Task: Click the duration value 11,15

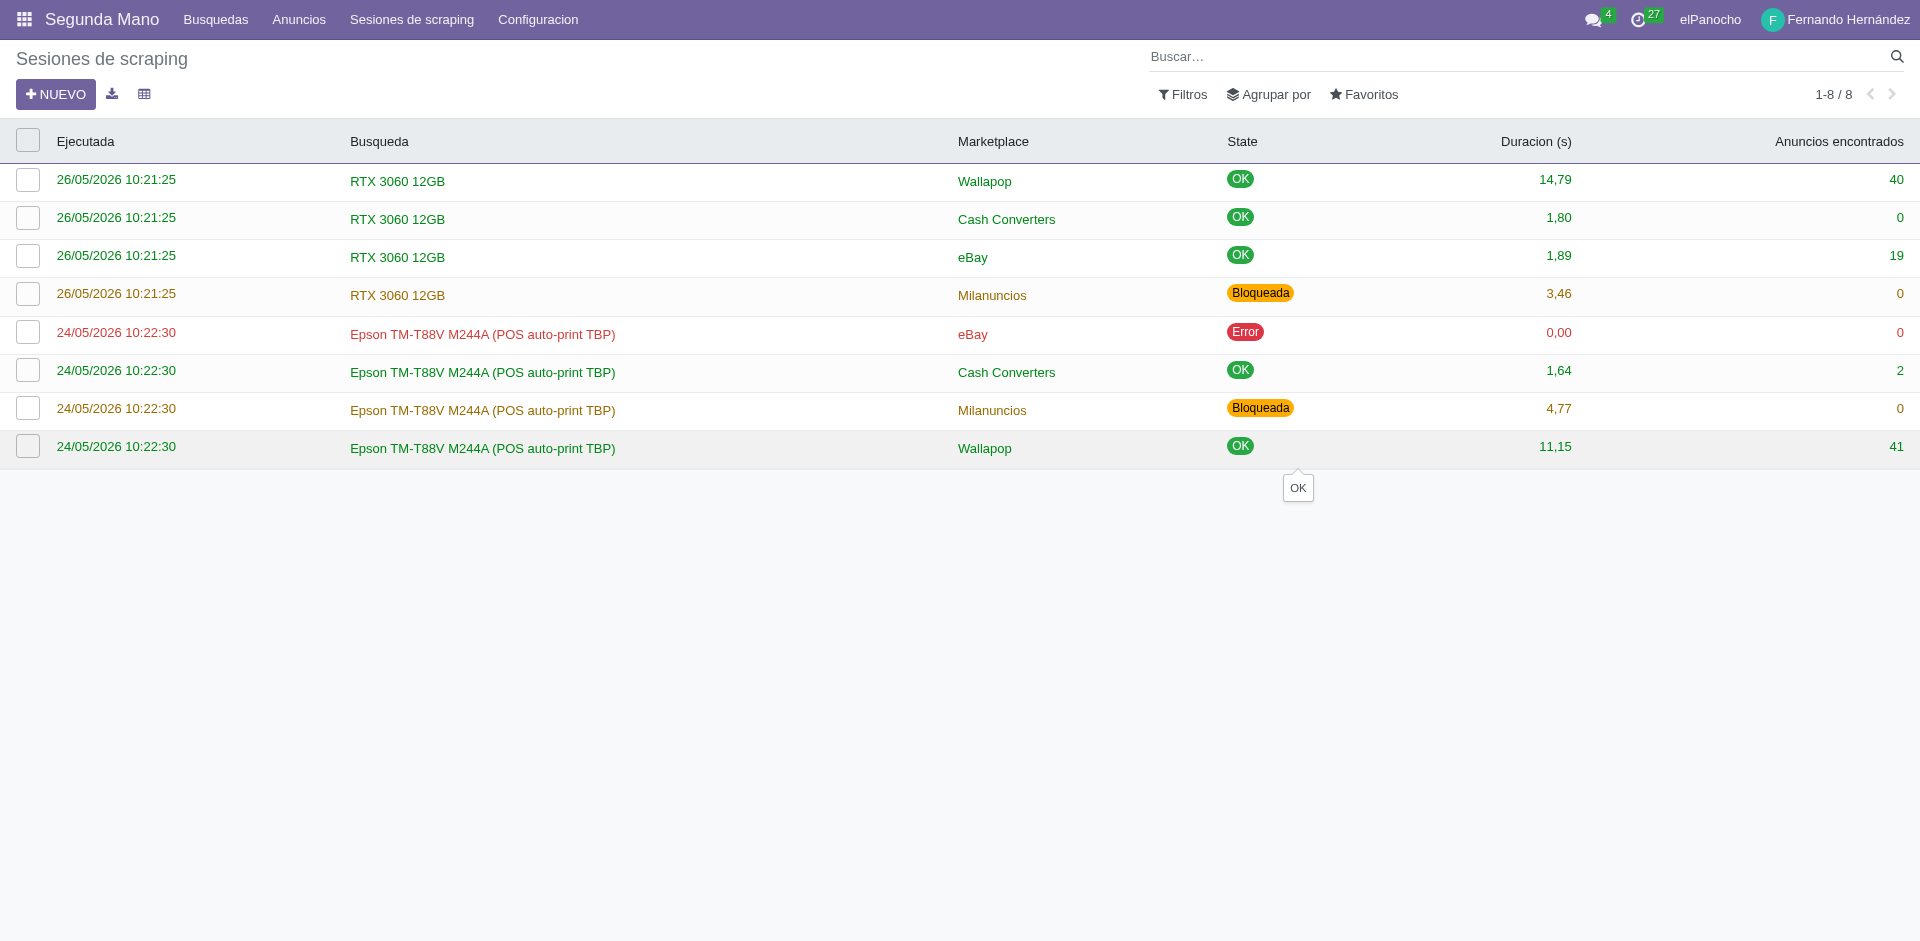Action: click(x=1555, y=447)
